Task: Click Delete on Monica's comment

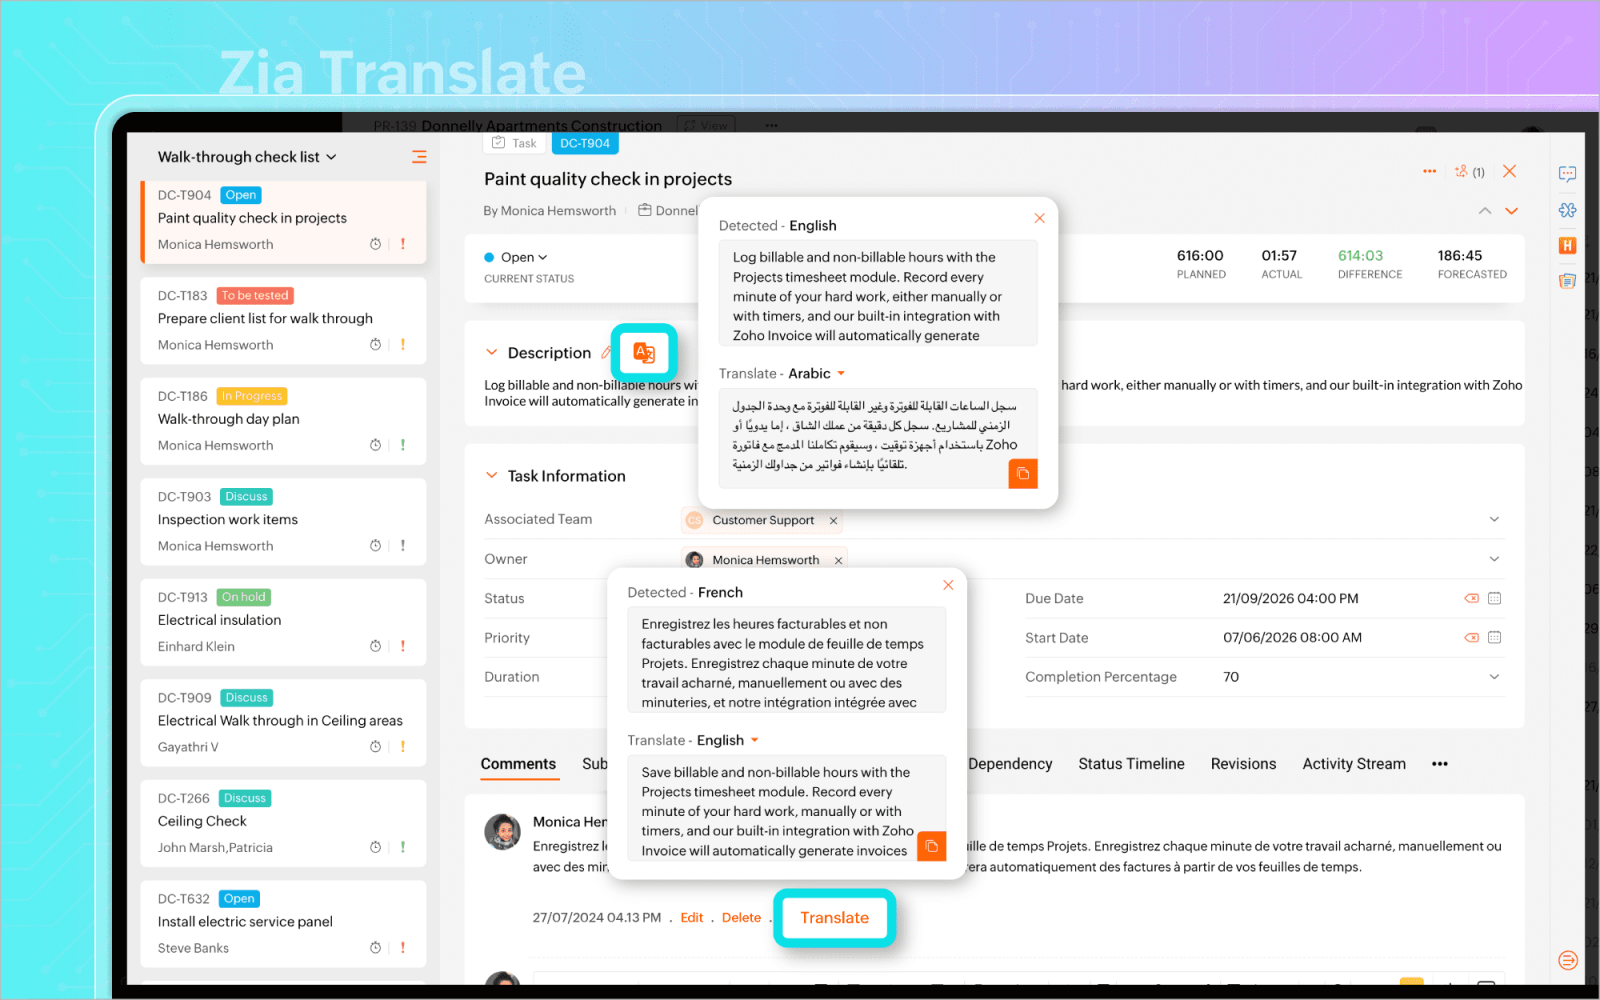Action: pos(741,918)
